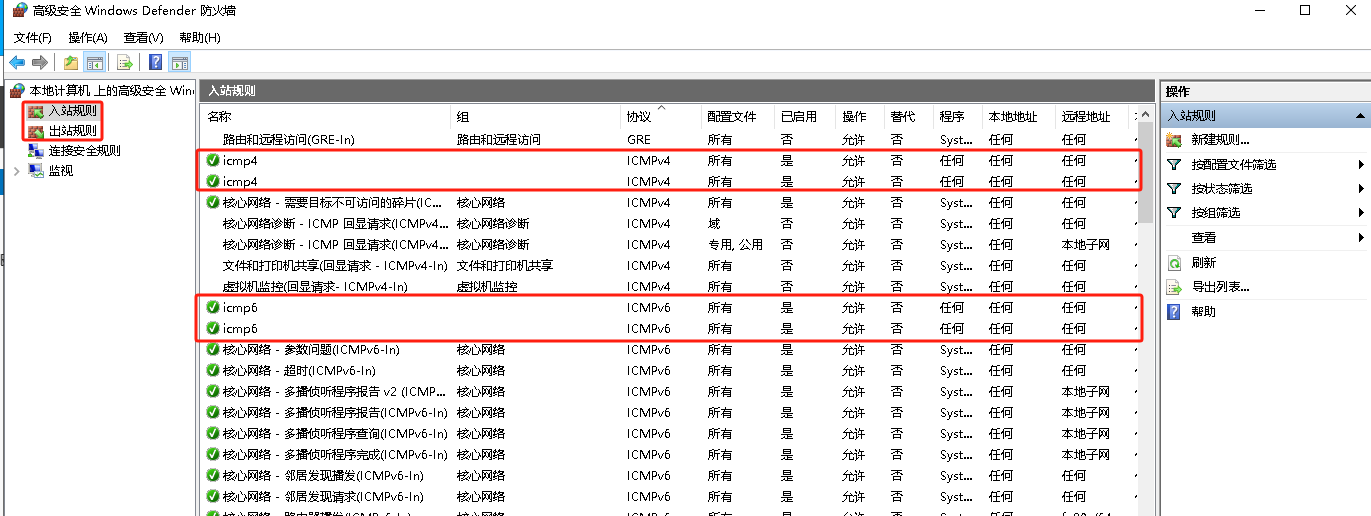Screen dimensions: 1371x516
Task: Click the blue question mark Help toolbar icon
Action: tap(156, 63)
